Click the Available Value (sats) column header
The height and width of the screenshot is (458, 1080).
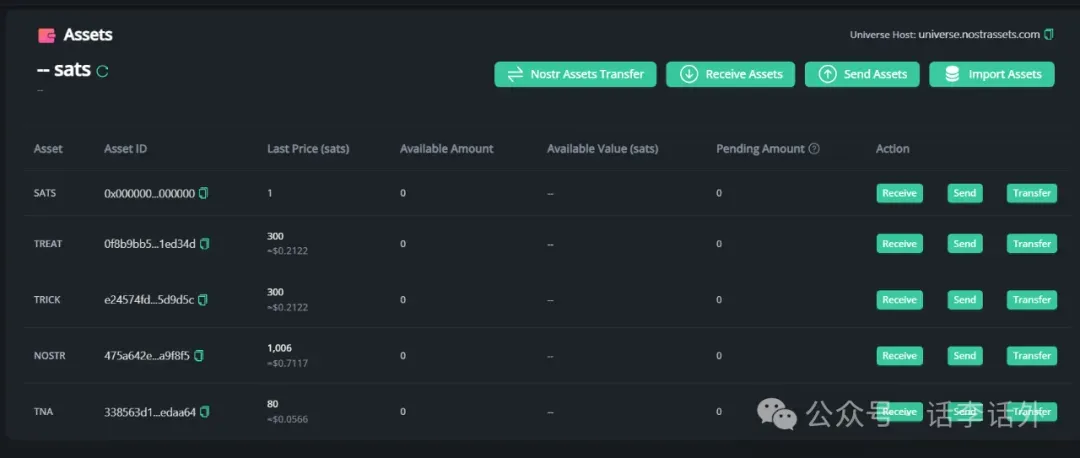coord(603,149)
